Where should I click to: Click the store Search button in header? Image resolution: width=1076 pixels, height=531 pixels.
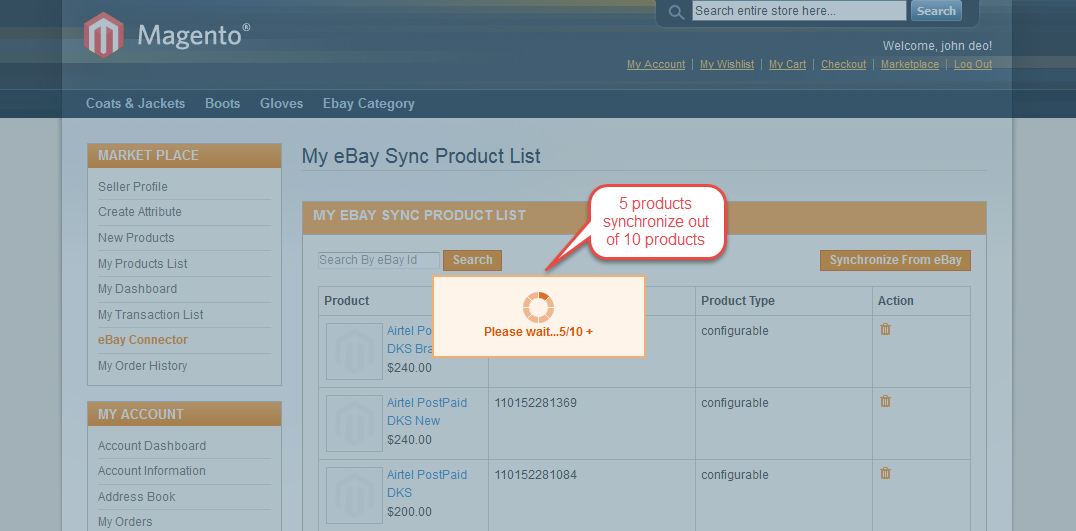(x=936, y=11)
